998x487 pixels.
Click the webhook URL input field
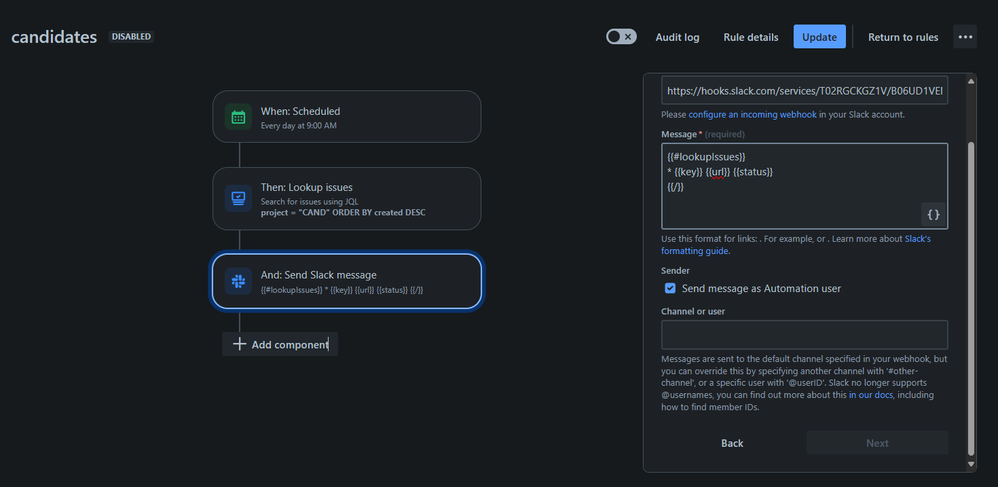click(805, 92)
